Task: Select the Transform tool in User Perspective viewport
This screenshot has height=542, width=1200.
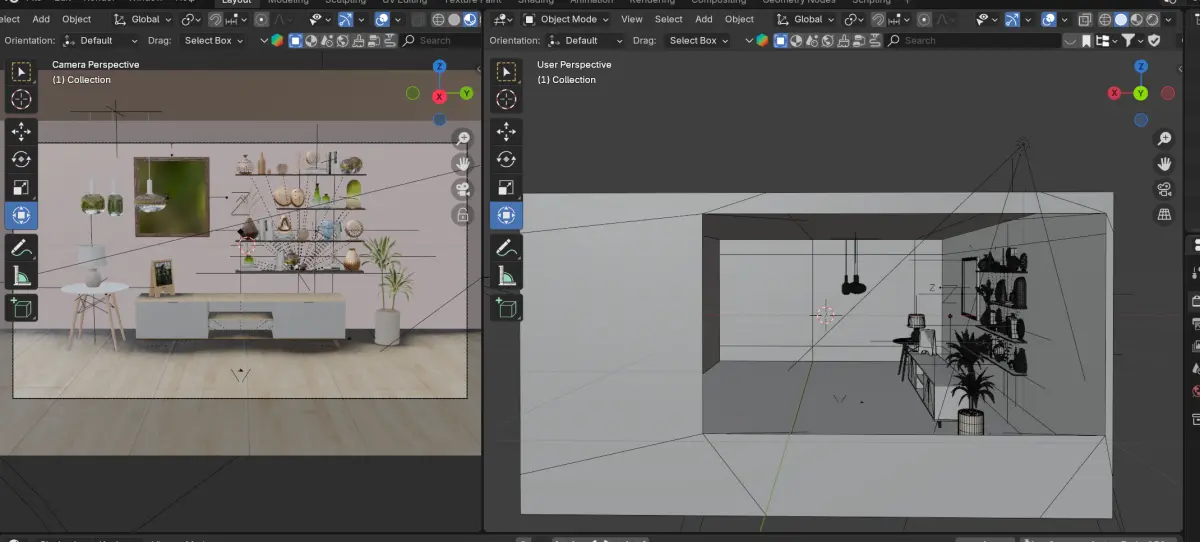Action: (x=506, y=215)
